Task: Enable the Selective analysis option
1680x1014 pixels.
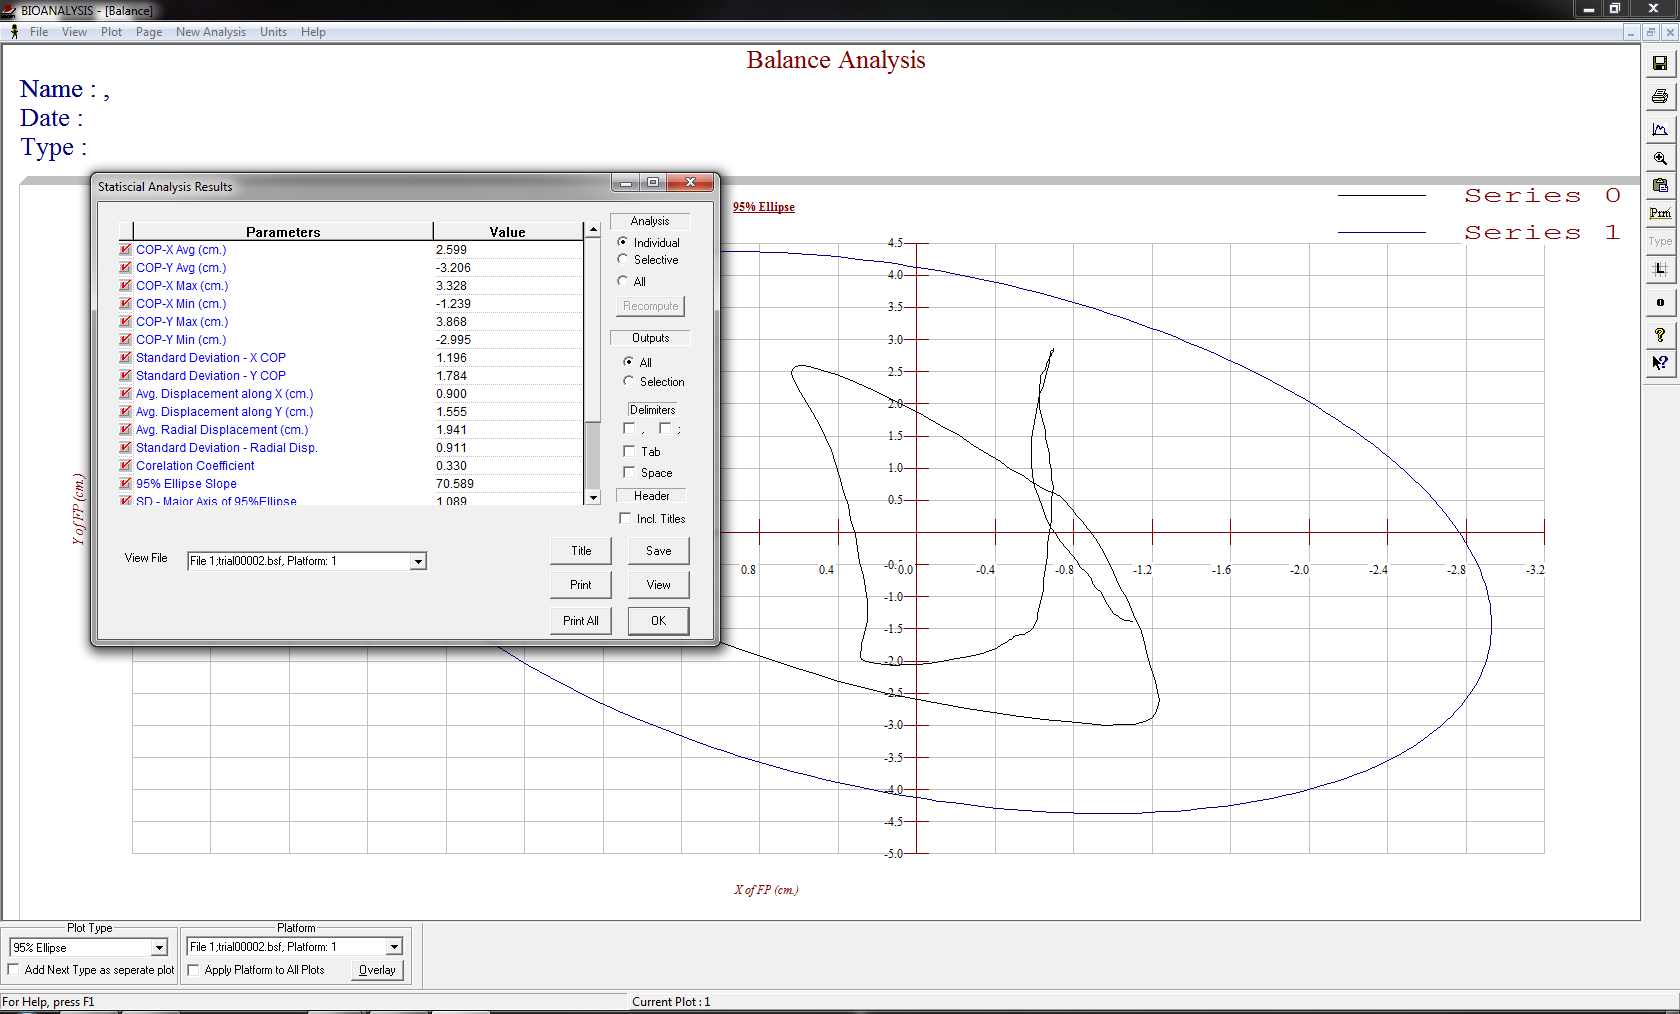Action: (623, 259)
